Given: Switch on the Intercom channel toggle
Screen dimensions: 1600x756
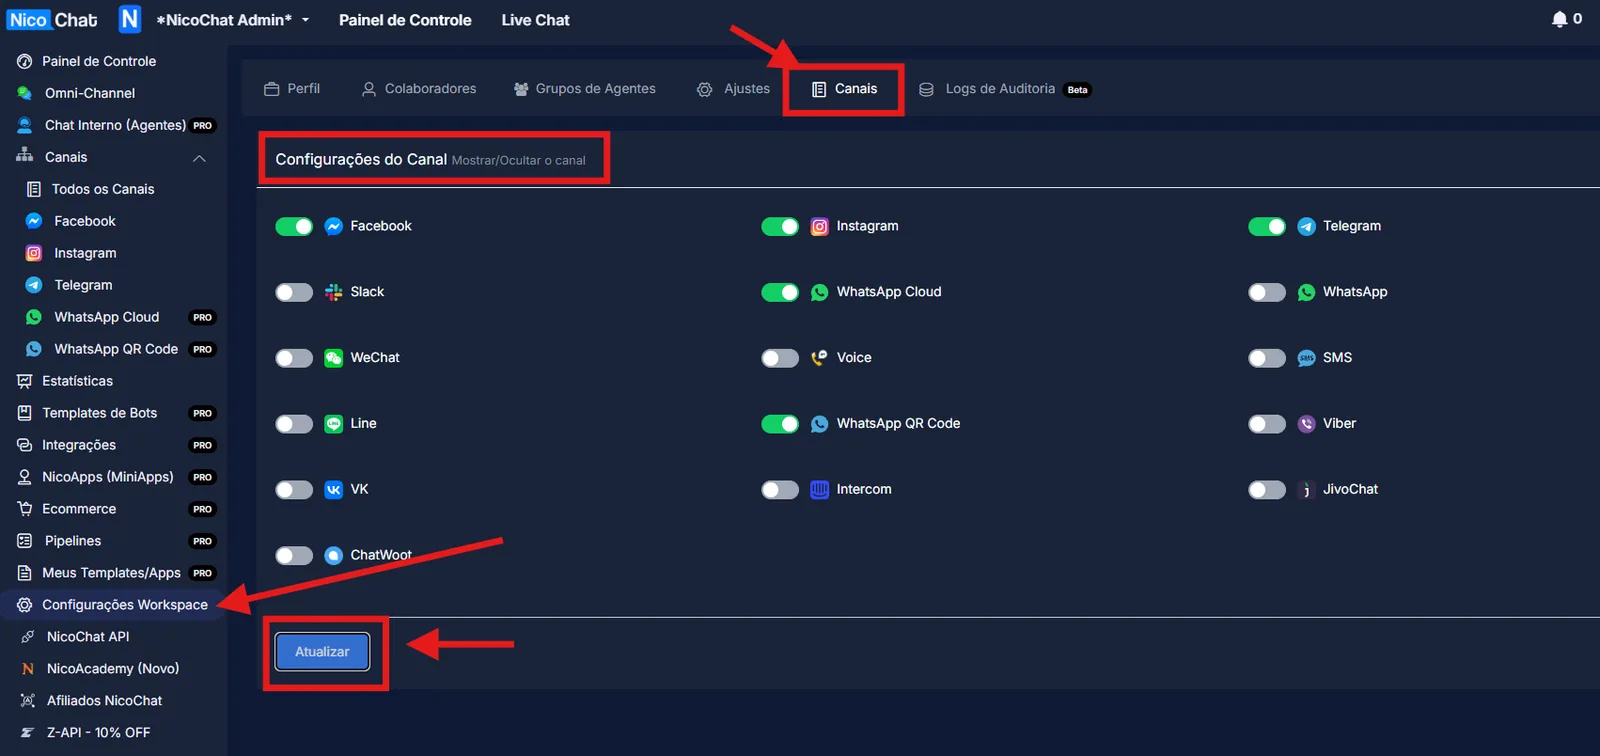Looking at the screenshot, I should (780, 490).
